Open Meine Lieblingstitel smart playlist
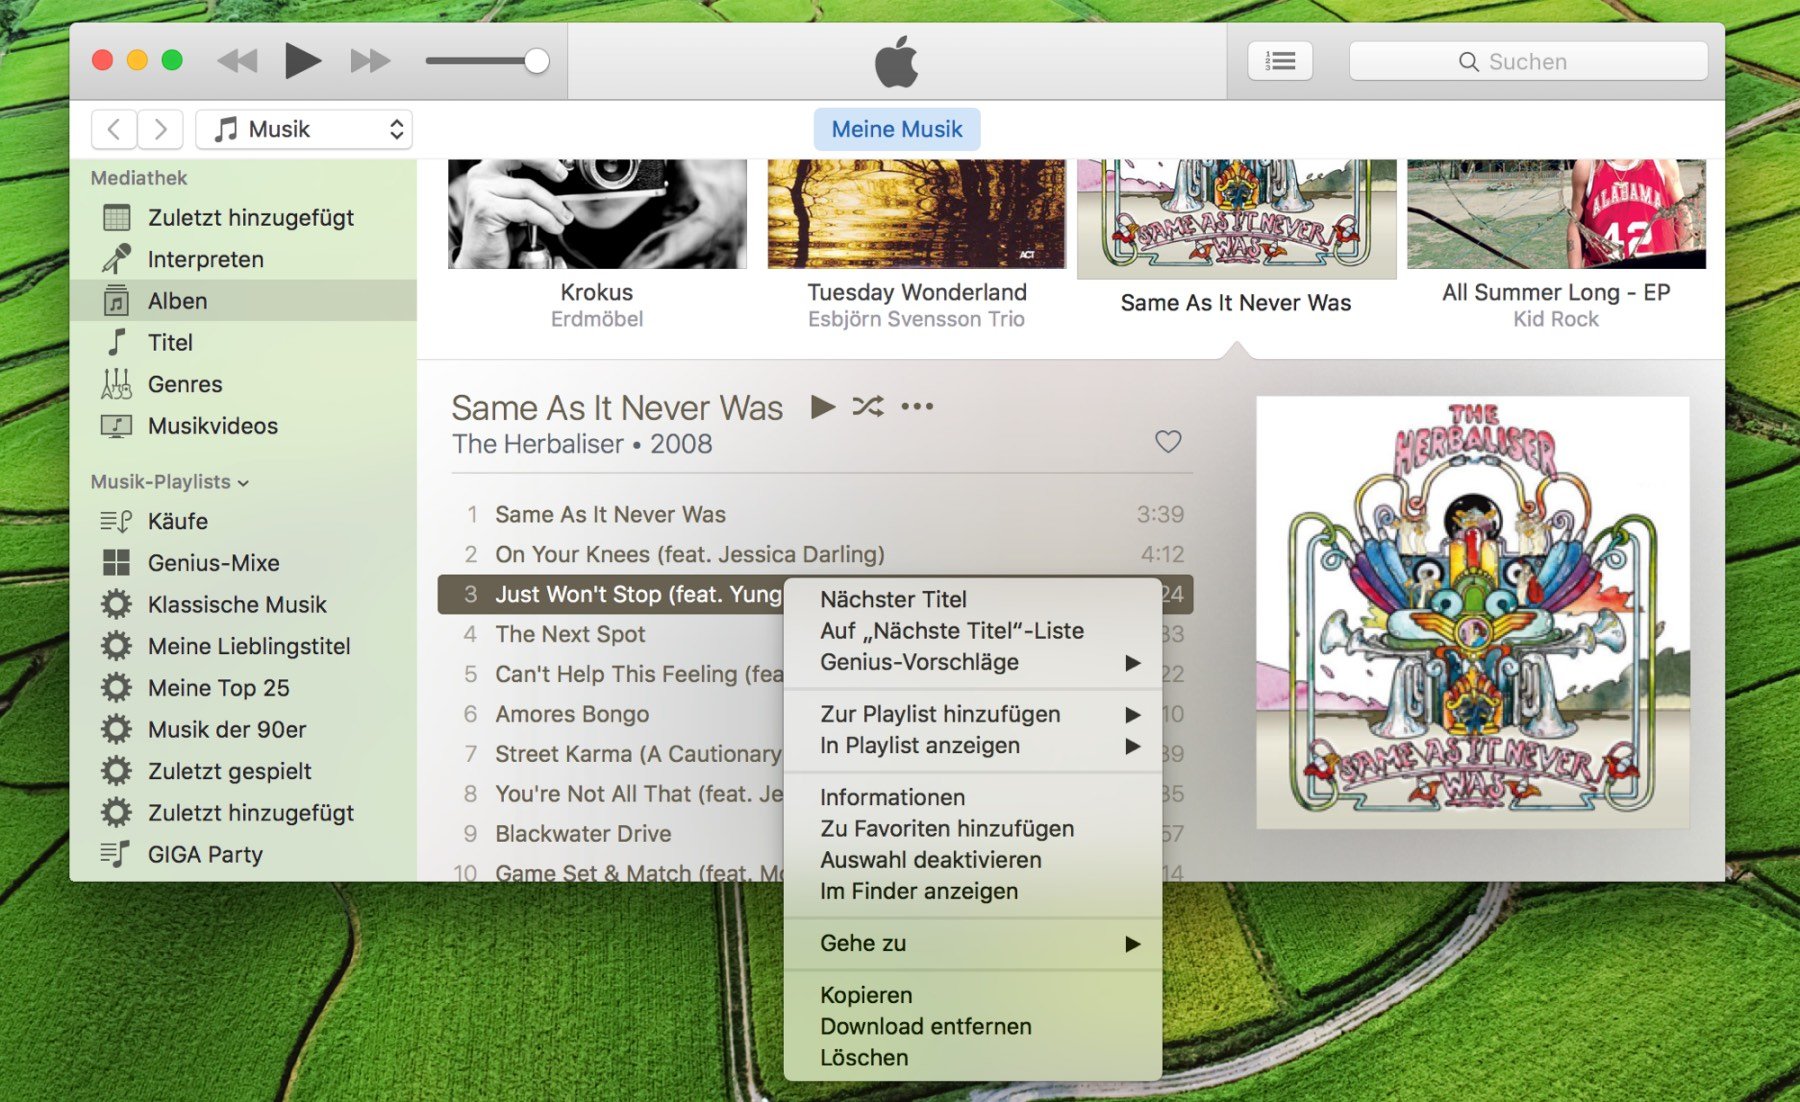 [243, 646]
